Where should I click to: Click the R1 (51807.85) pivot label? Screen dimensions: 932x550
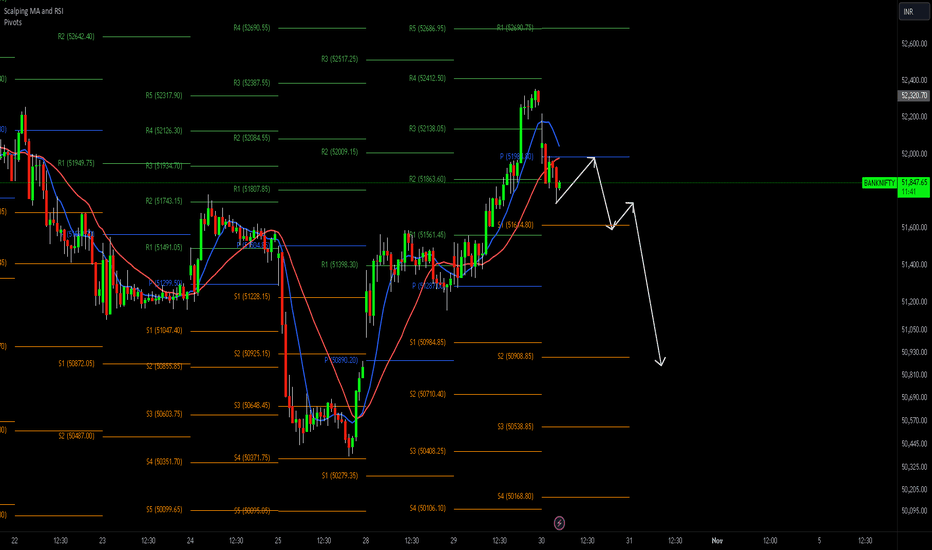252,189
